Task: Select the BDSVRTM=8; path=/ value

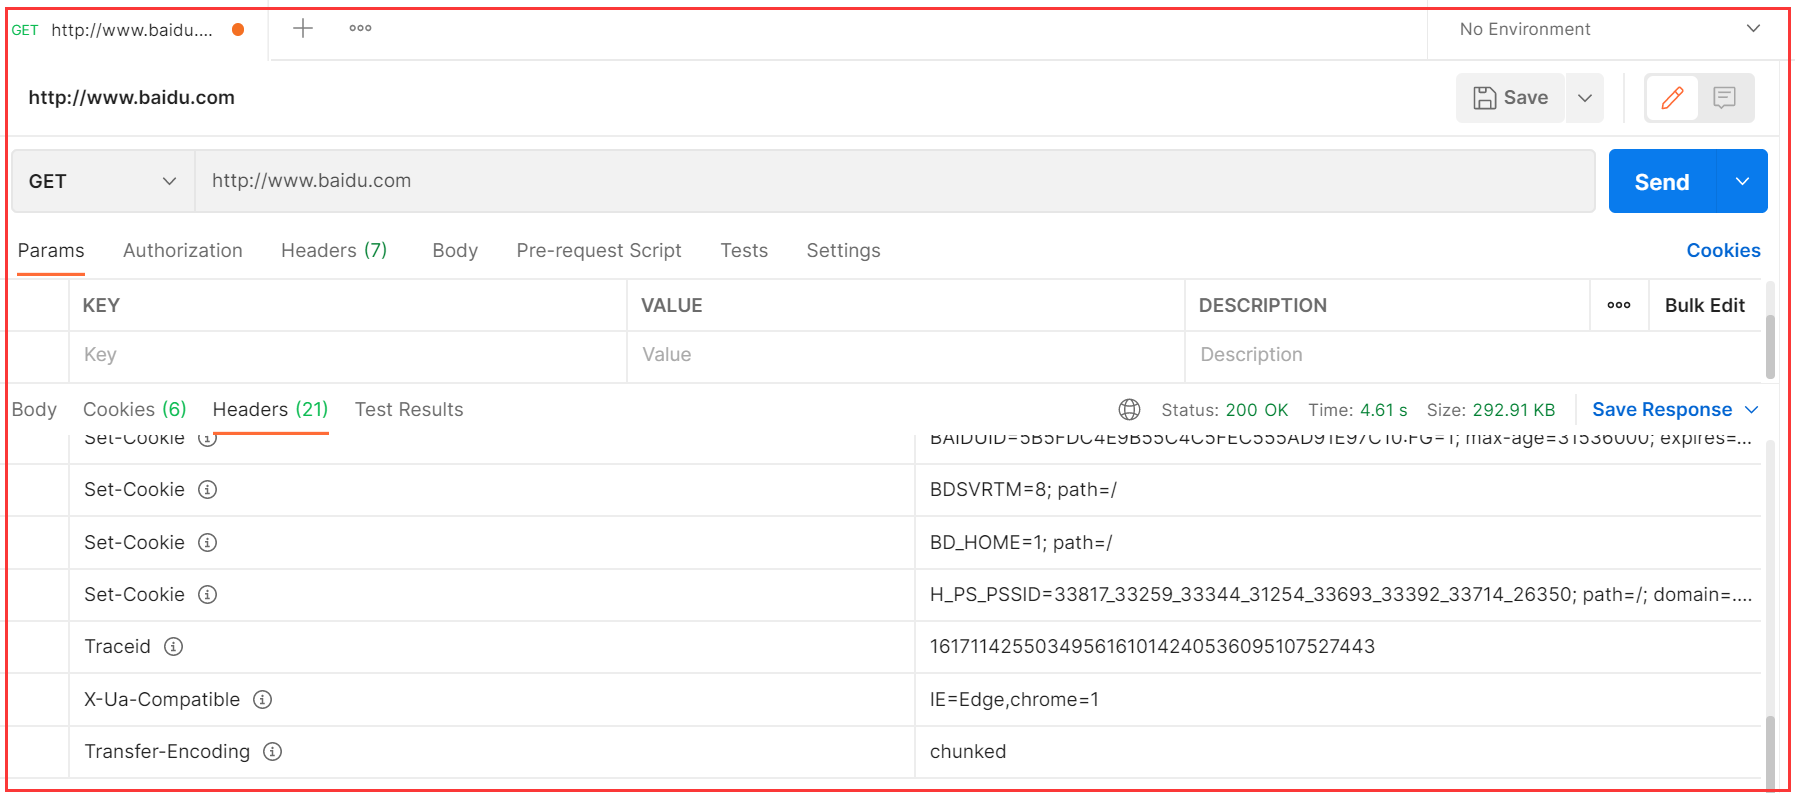Action: click(1023, 490)
